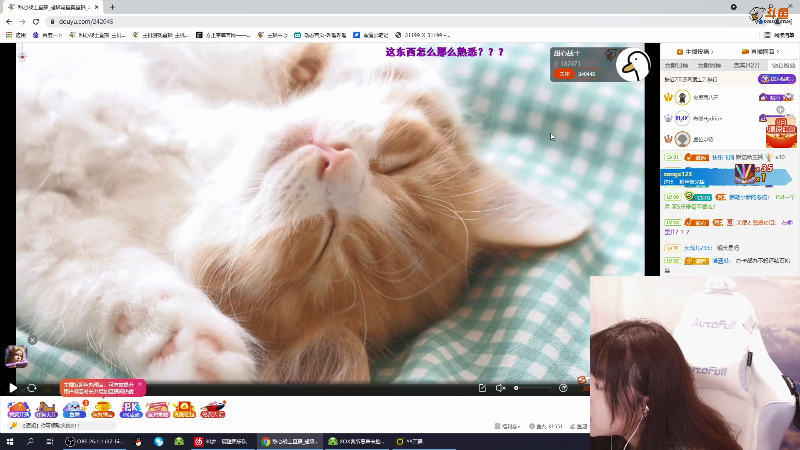Open the QQ penguin taskbar icon
Image resolution: width=800 pixels, height=450 pixels.
138,441
